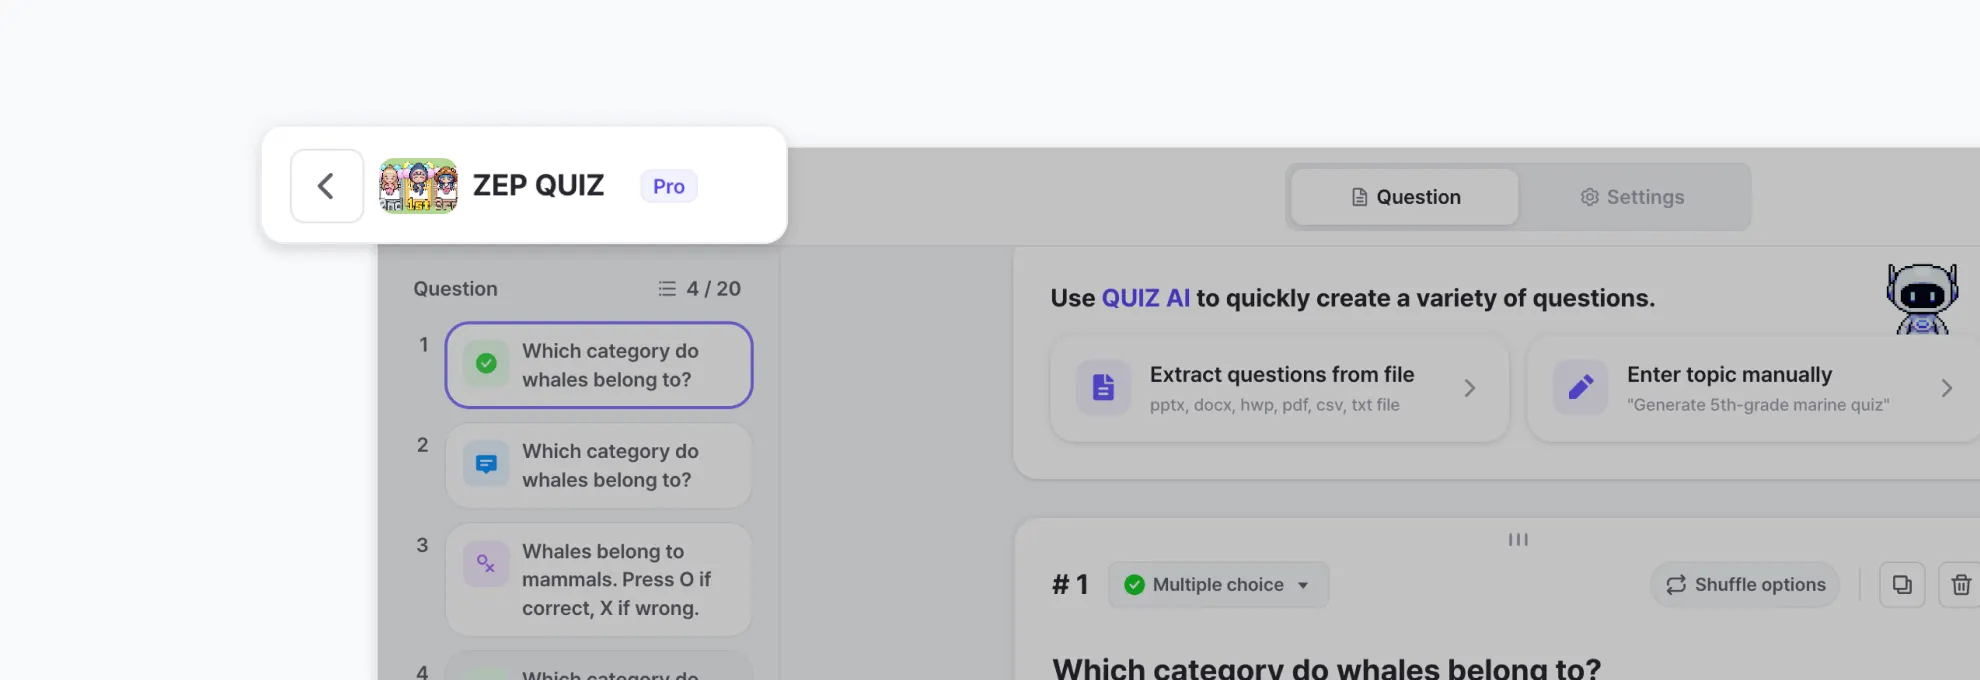Viewport: 1980px width, 680px height.
Task: Click the Shuffle options button
Action: pyautogui.click(x=1745, y=585)
